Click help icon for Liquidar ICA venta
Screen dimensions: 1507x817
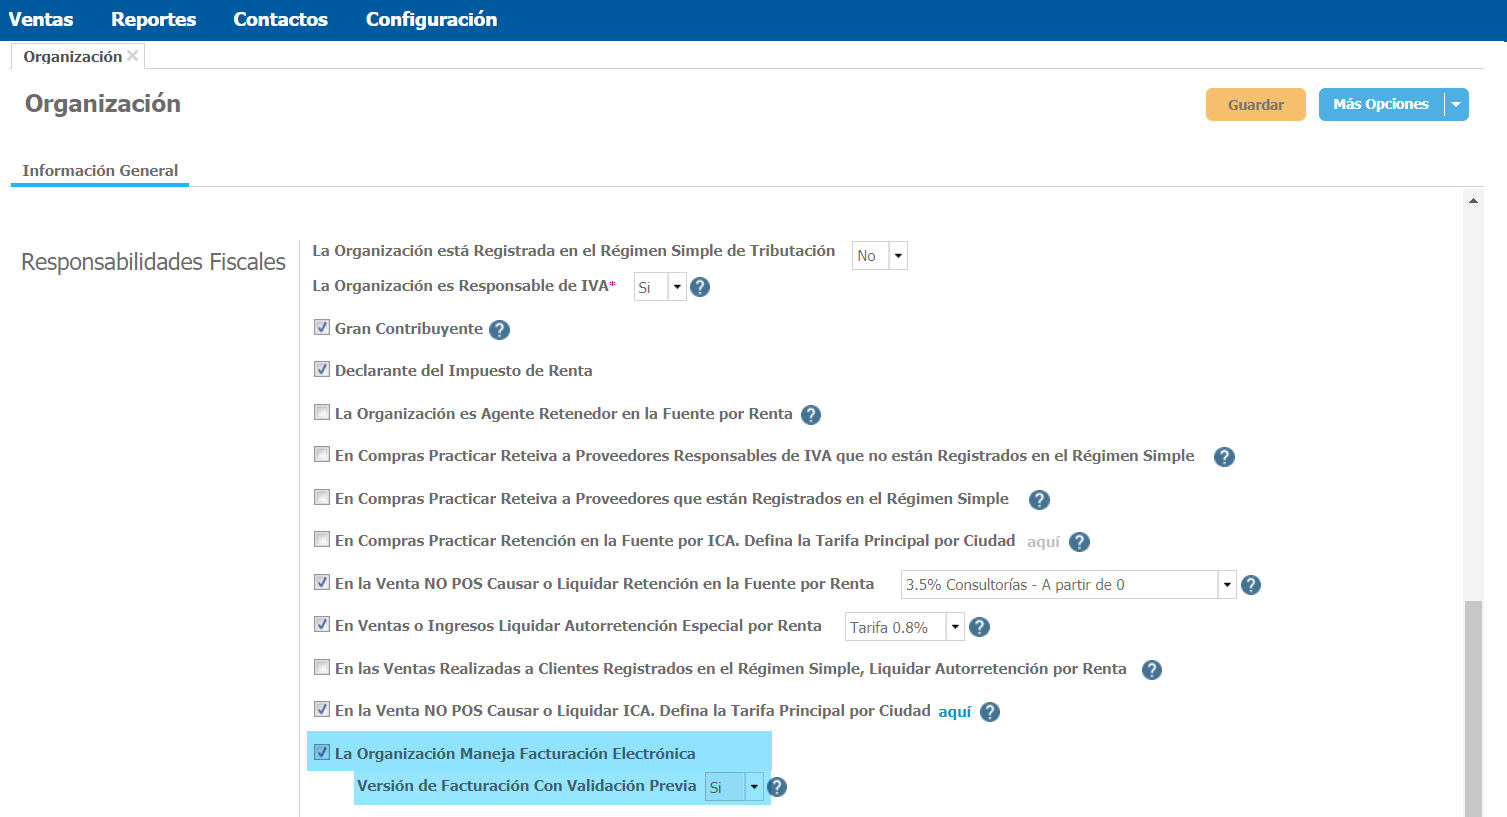(x=990, y=712)
